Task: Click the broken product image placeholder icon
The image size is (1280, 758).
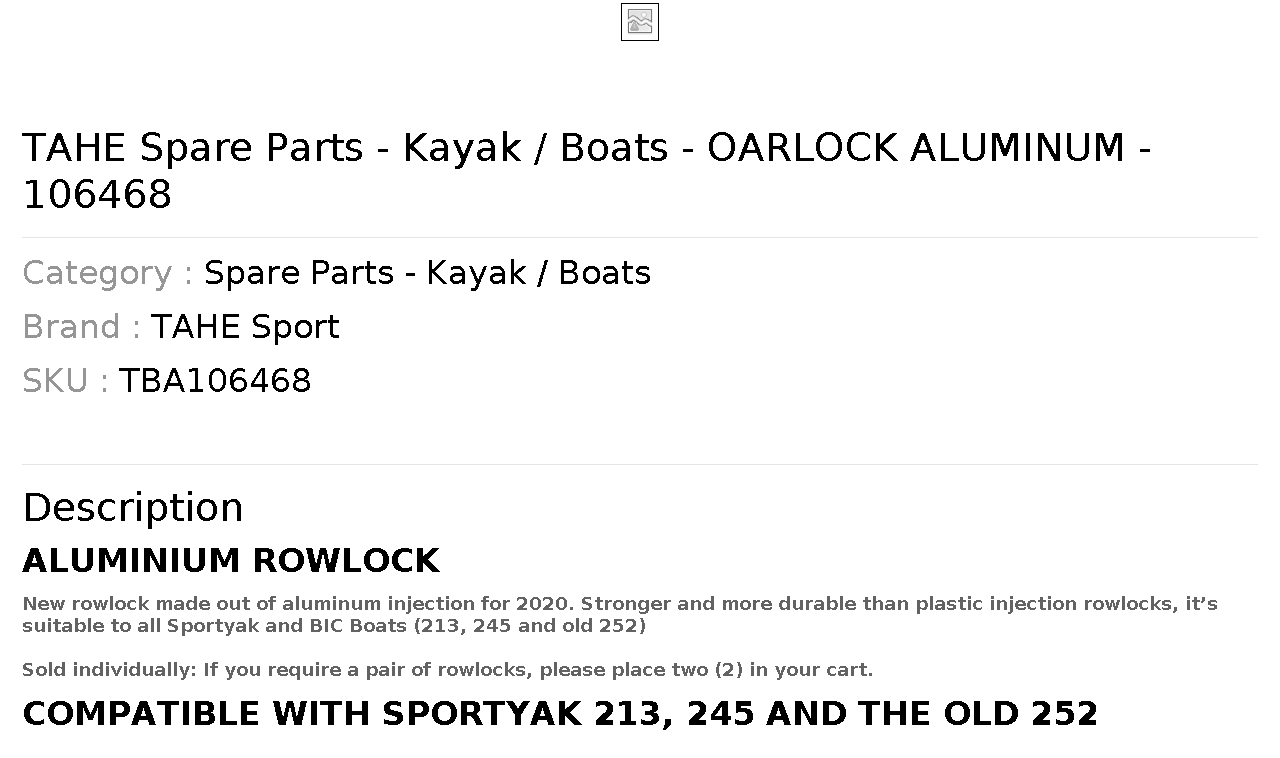Action: tap(639, 22)
